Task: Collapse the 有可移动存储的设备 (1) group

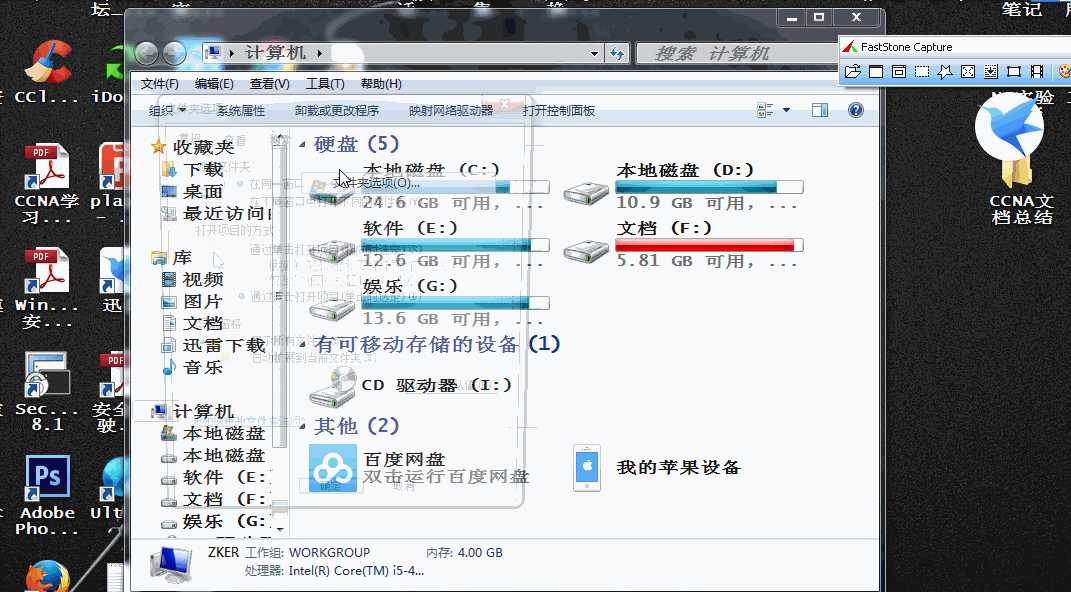Action: point(303,344)
